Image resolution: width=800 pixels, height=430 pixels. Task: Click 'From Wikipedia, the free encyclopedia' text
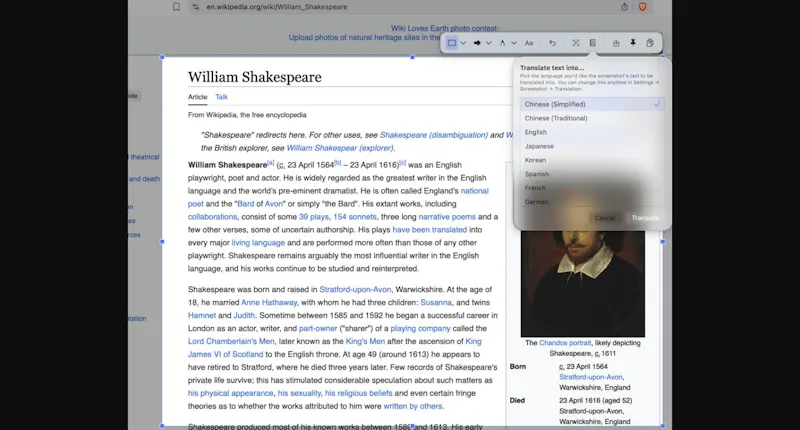[x=247, y=115]
